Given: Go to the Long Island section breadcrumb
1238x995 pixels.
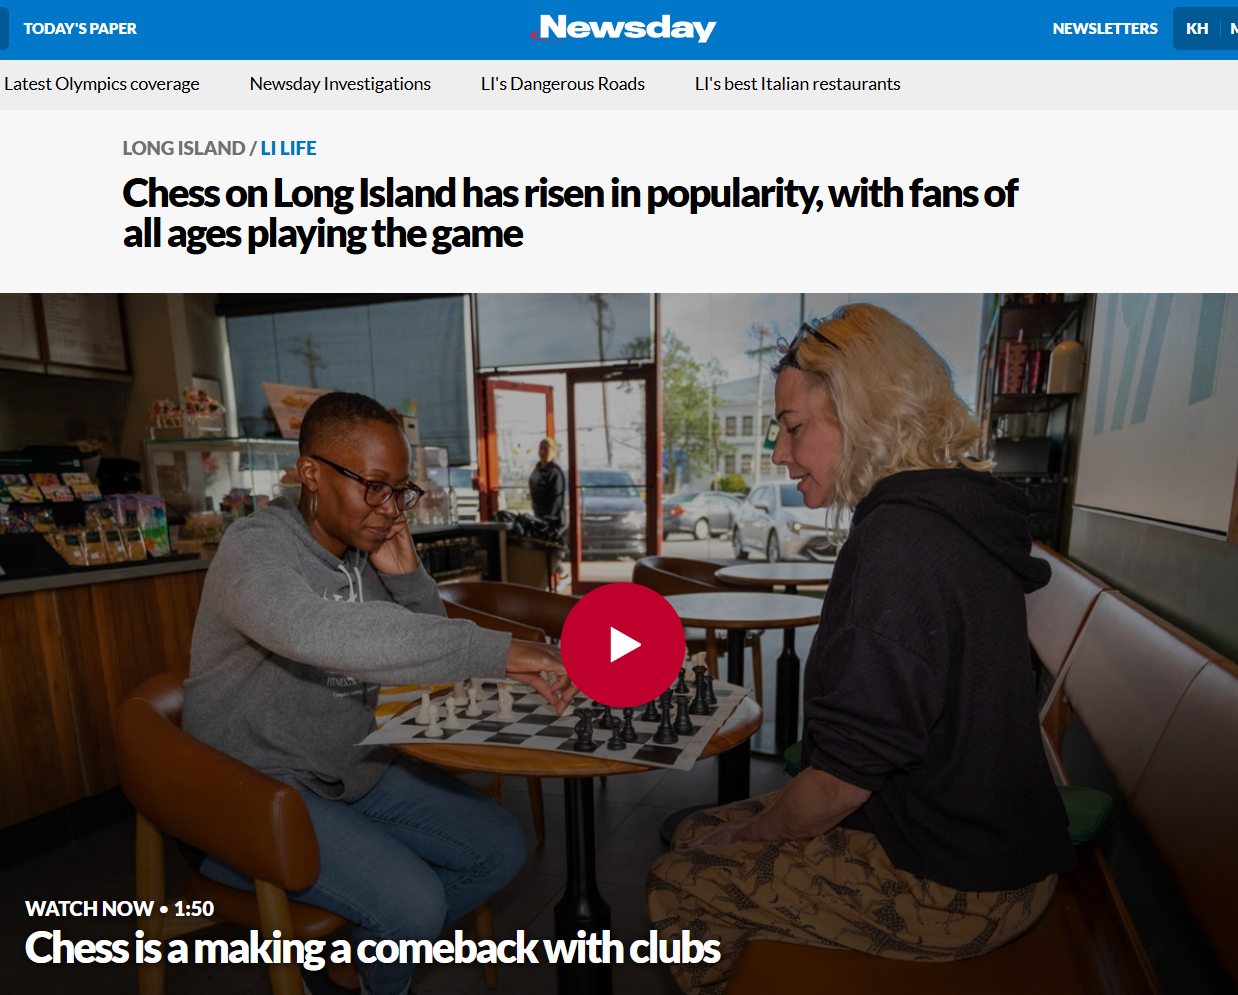Looking at the screenshot, I should click(184, 148).
